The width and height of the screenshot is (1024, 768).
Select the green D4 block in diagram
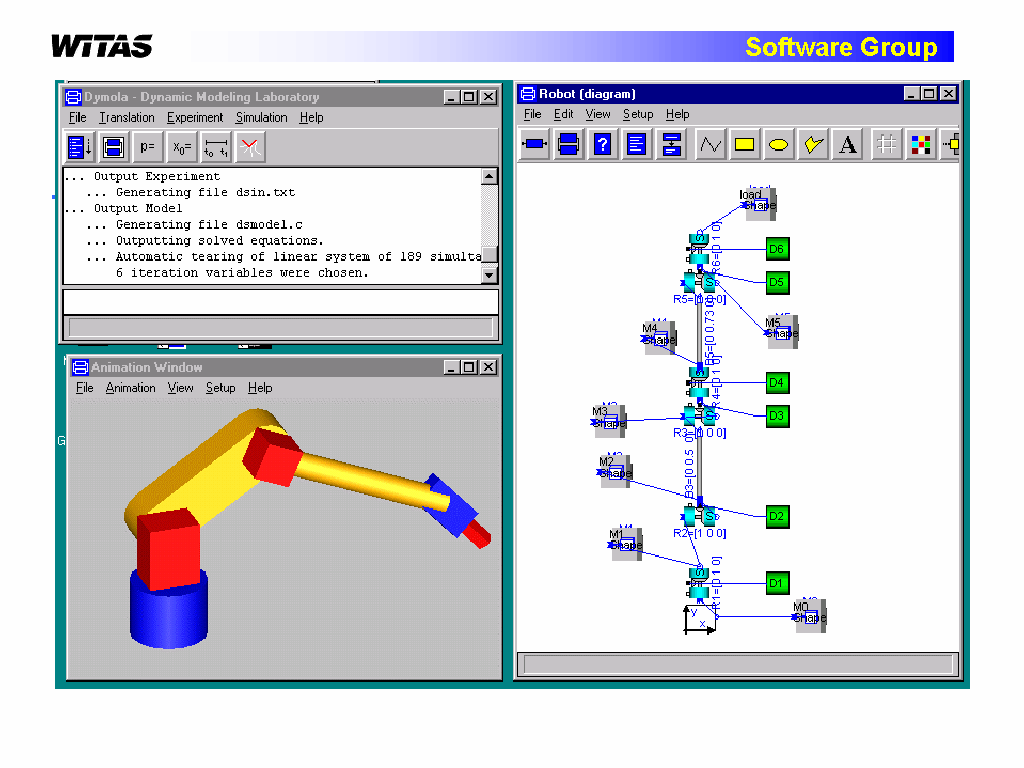[777, 383]
